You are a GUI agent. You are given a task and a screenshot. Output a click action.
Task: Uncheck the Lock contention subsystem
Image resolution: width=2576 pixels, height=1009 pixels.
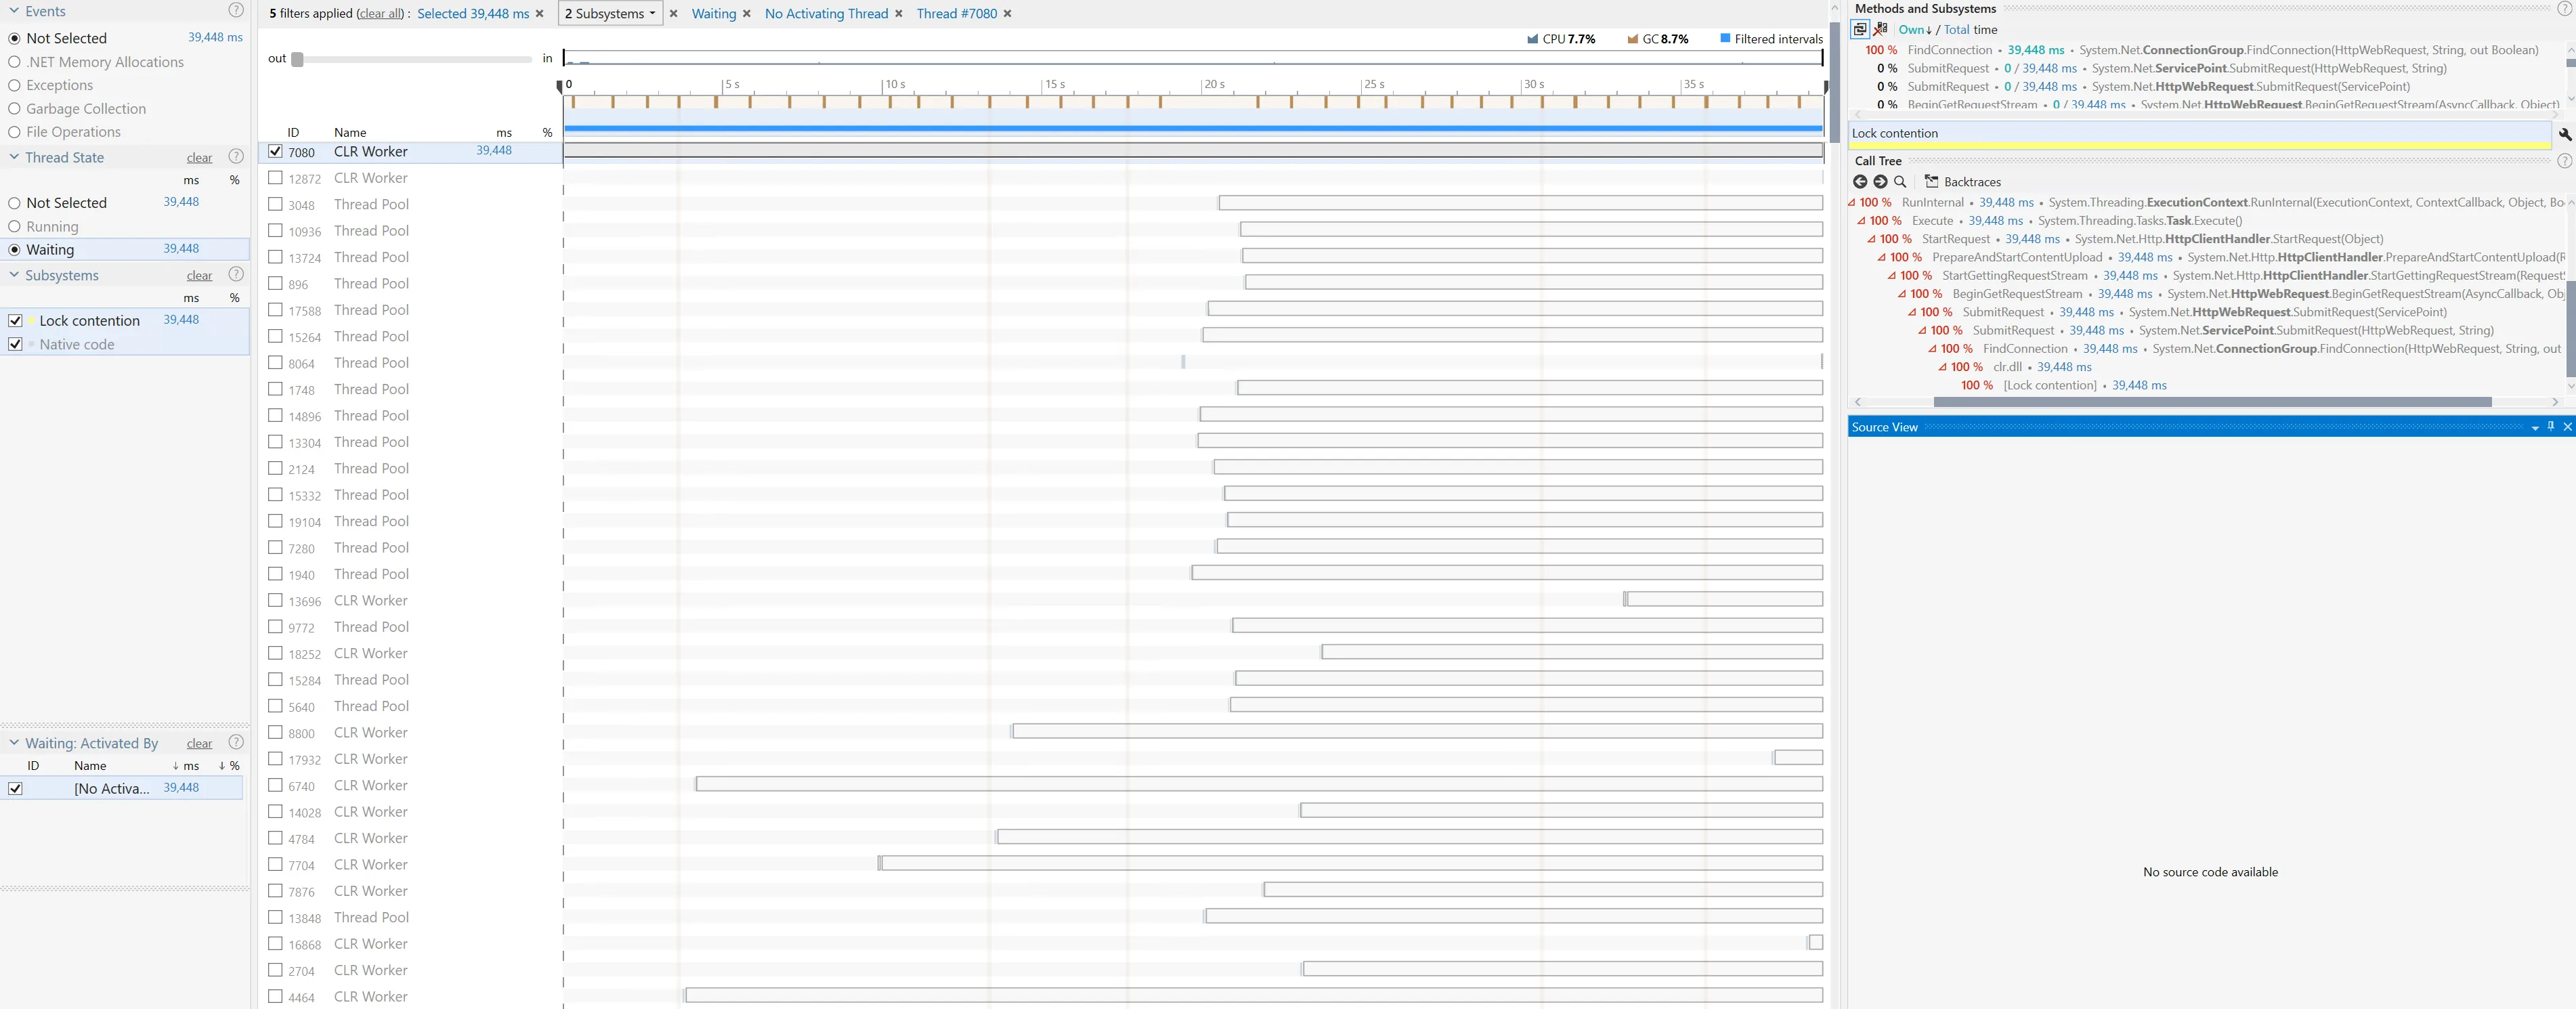coord(15,321)
